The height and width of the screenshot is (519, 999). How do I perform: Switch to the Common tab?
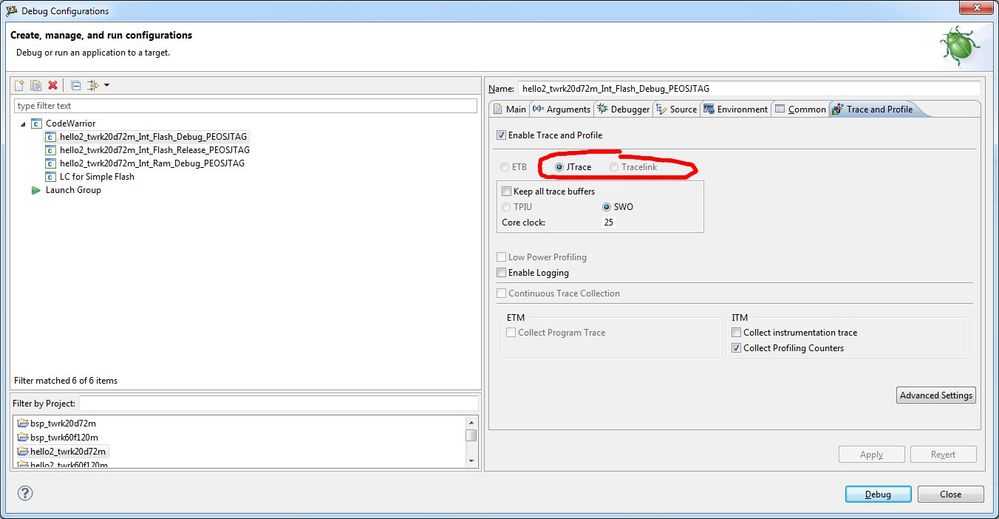pyautogui.click(x=800, y=110)
